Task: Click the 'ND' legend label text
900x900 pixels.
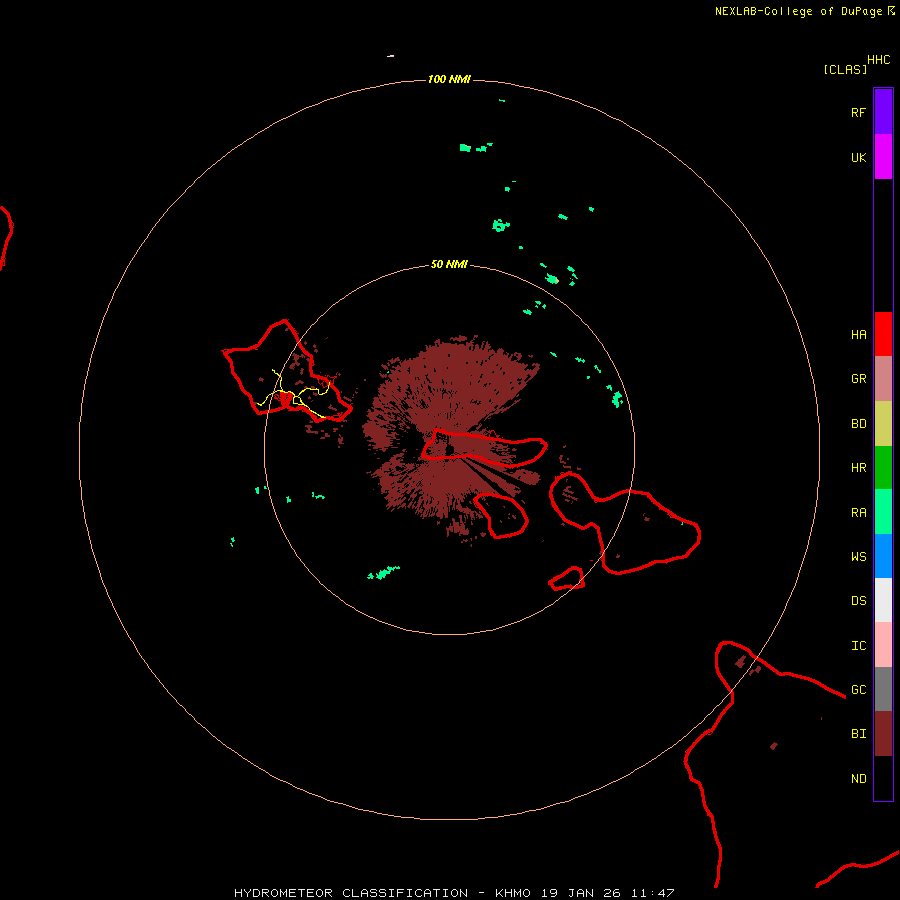Action: click(858, 779)
